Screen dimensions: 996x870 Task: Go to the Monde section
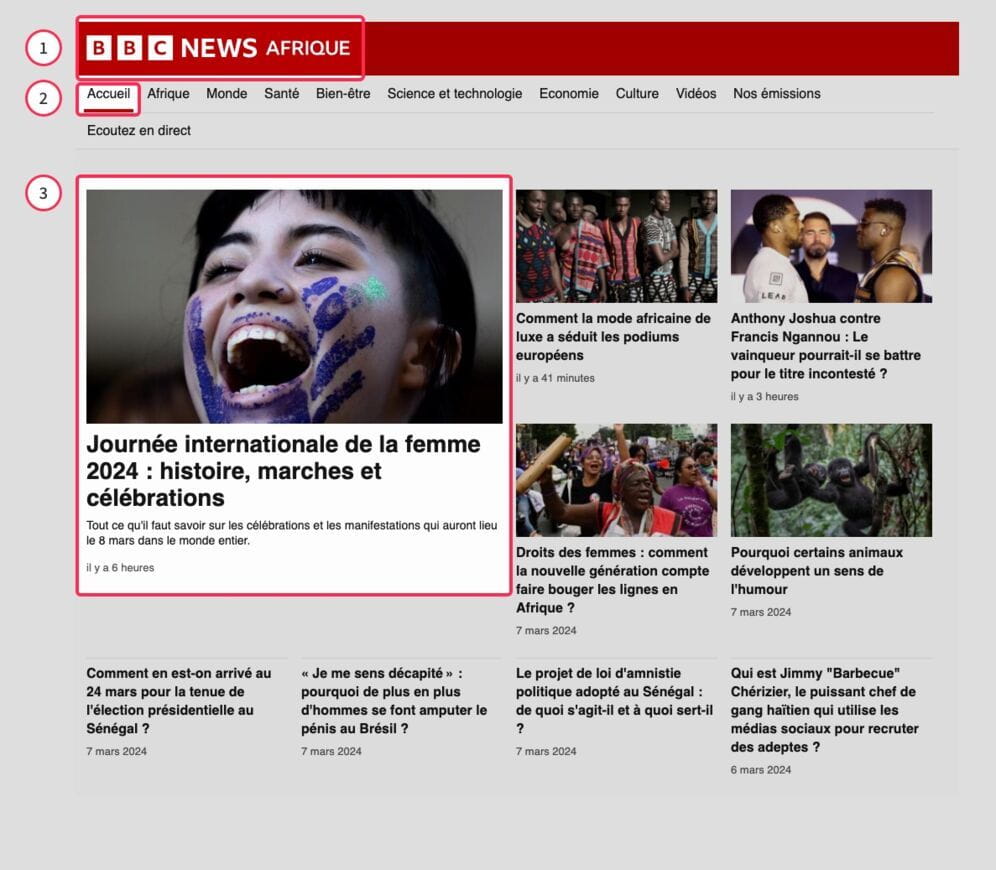(x=226, y=94)
